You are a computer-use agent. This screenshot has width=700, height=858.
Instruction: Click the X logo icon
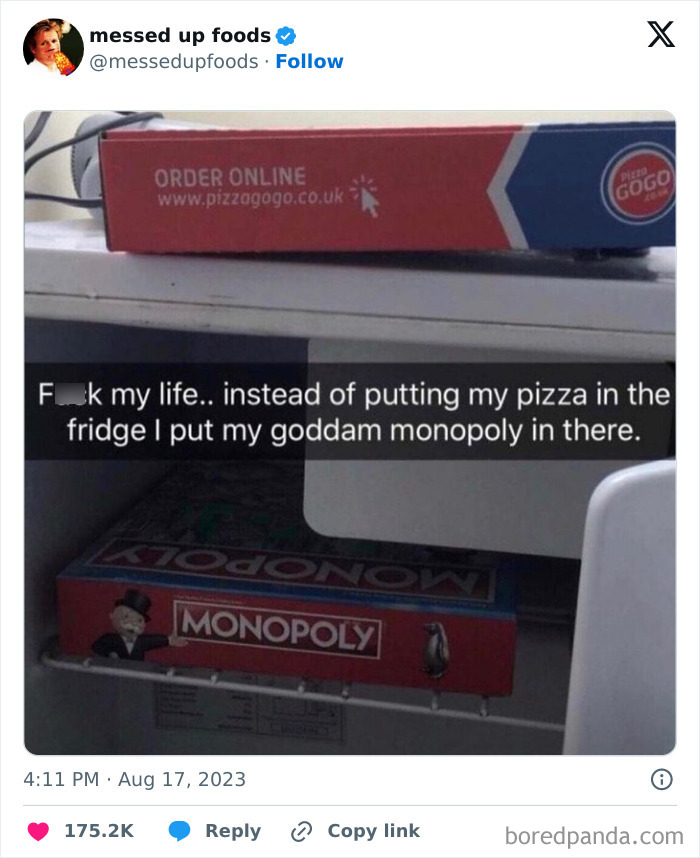pos(661,34)
